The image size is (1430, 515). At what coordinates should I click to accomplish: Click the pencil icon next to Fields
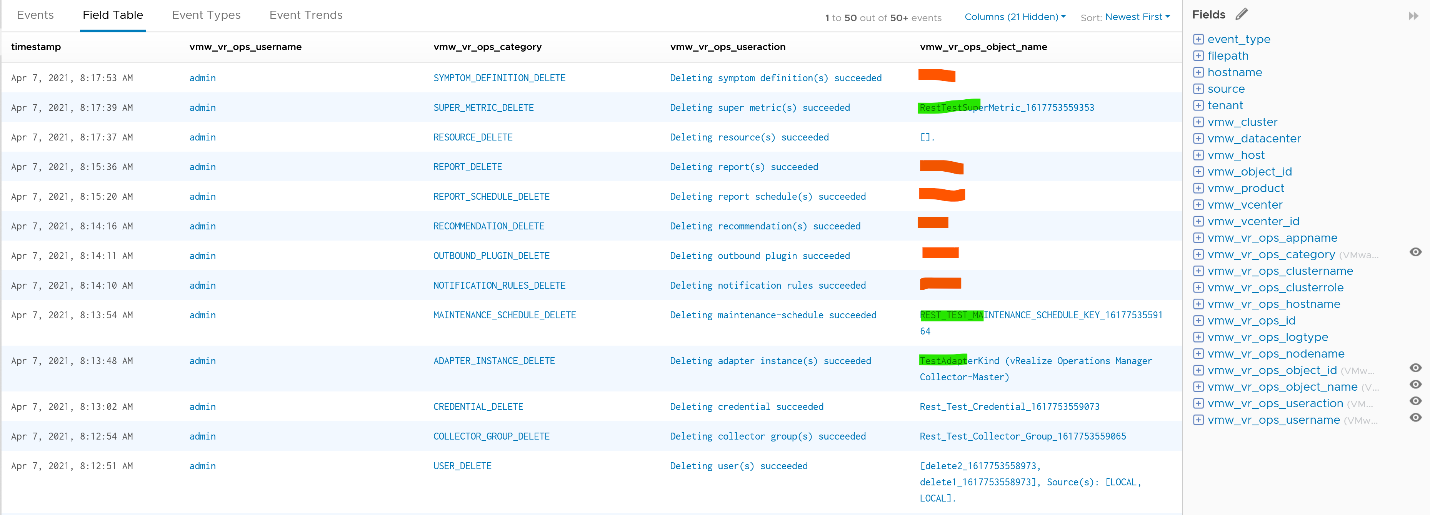[x=1241, y=15]
